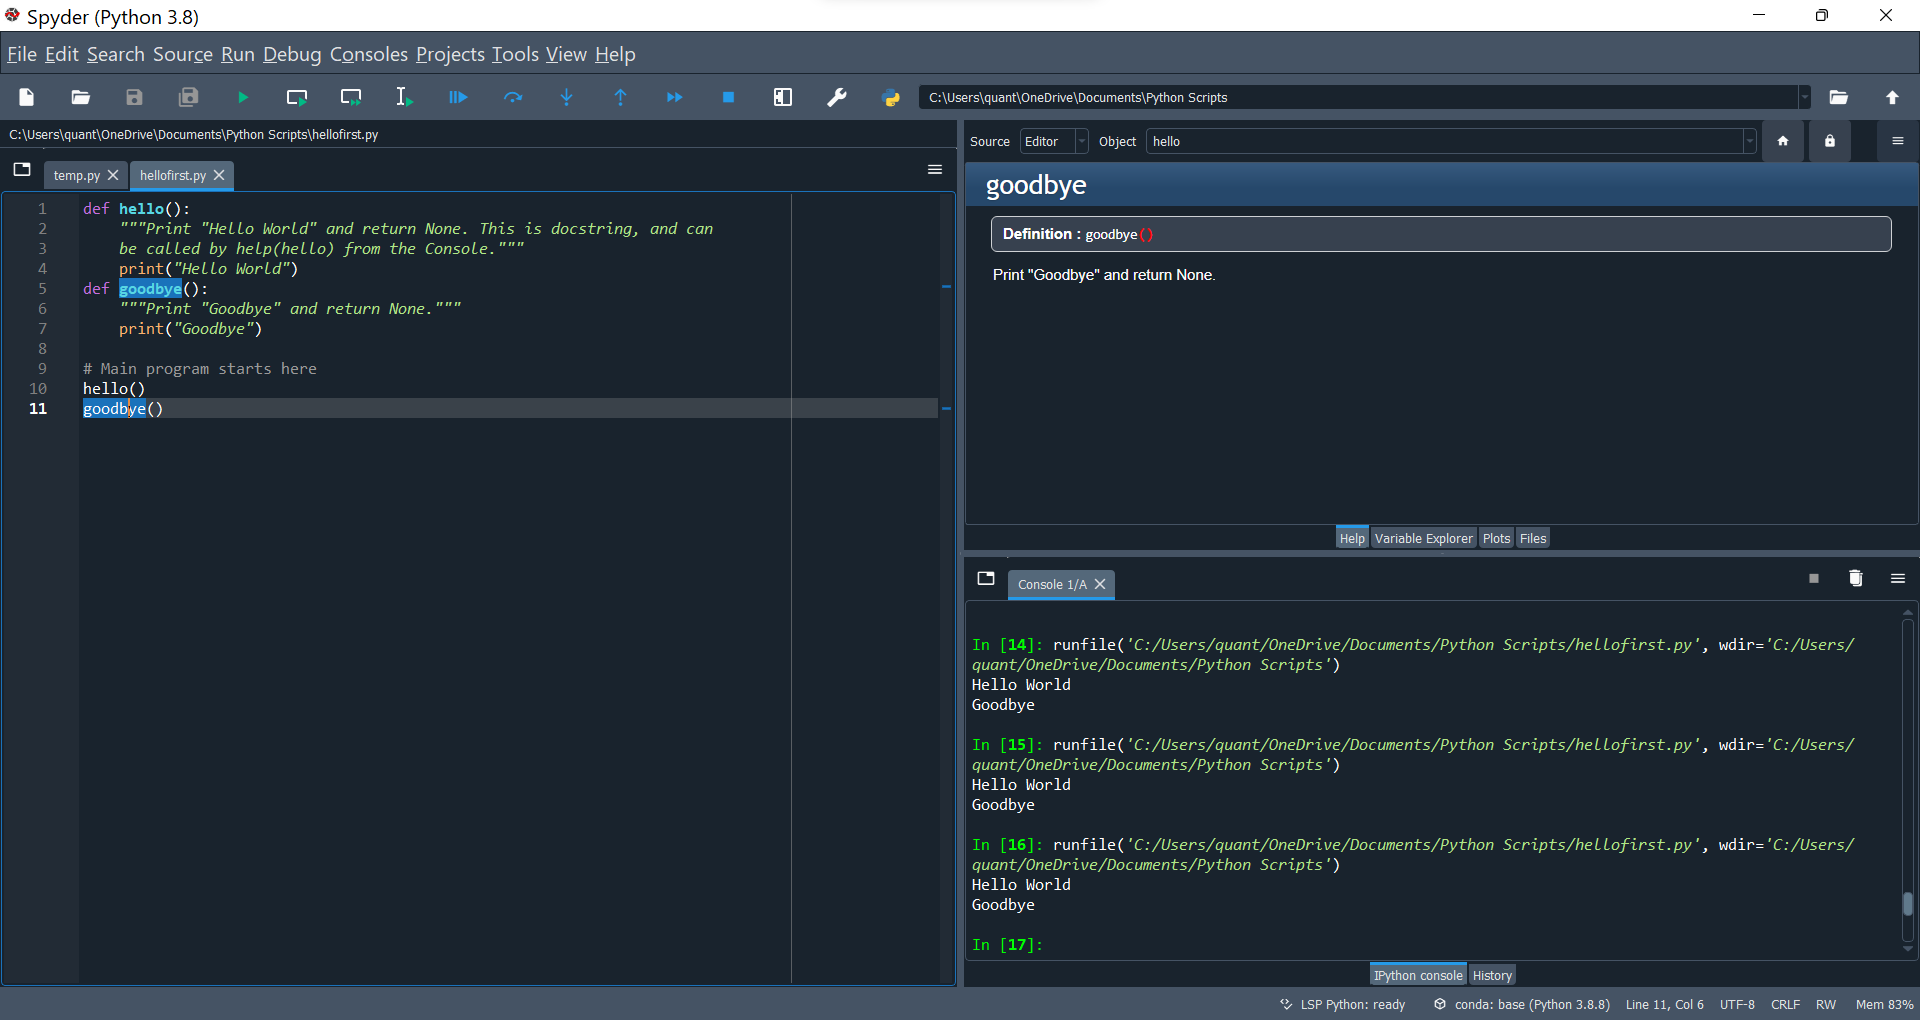Change to parent directory arrow icon
1920x1020 pixels.
tap(1892, 97)
